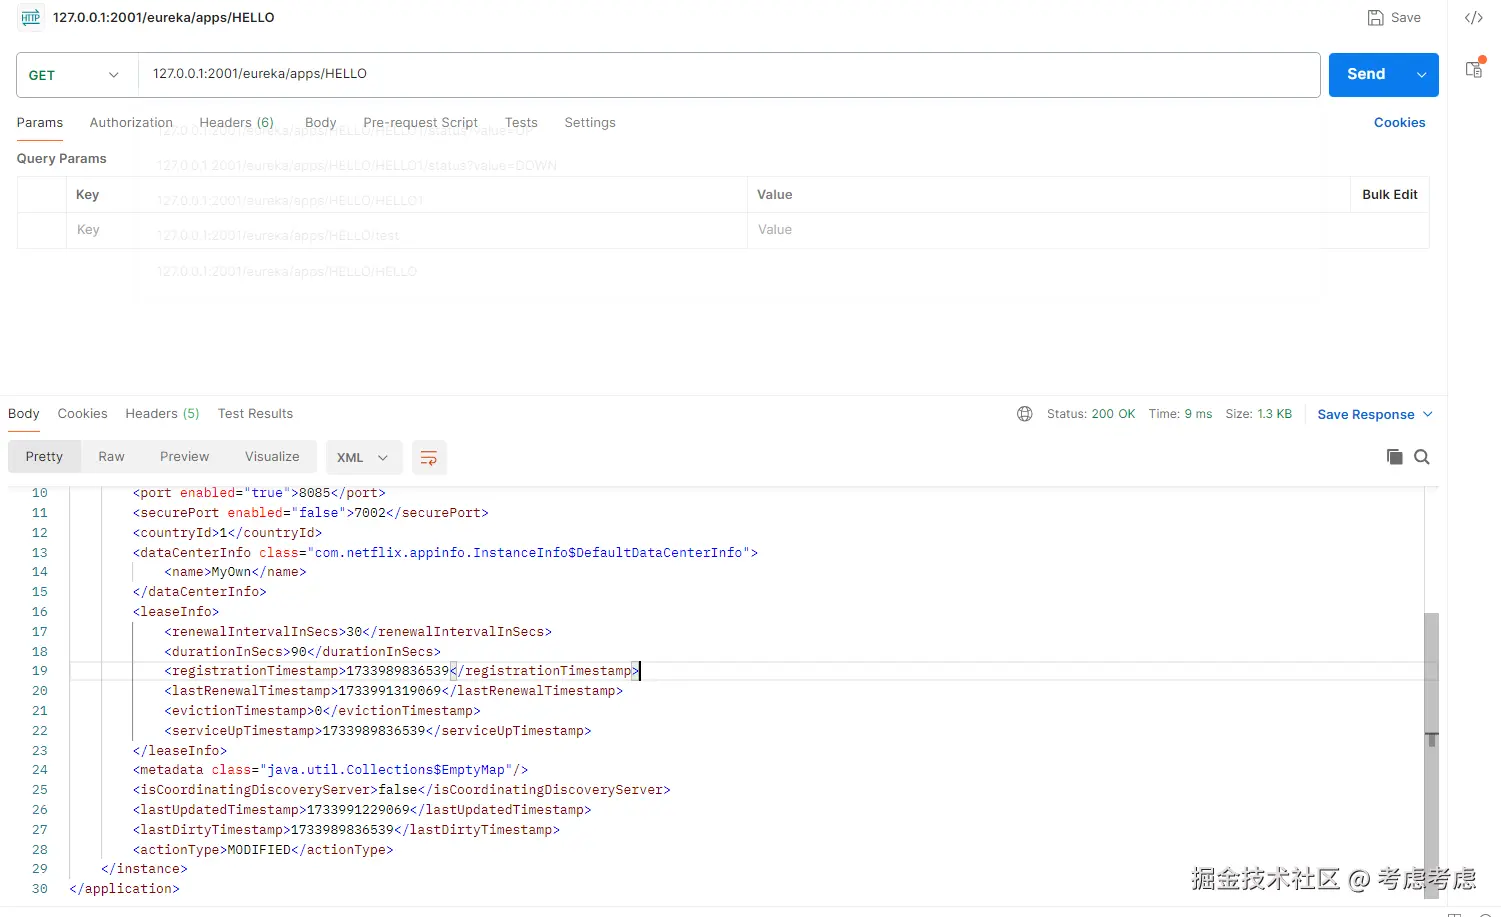
Task: Select the response Headers (5) tab
Action: pyautogui.click(x=162, y=414)
